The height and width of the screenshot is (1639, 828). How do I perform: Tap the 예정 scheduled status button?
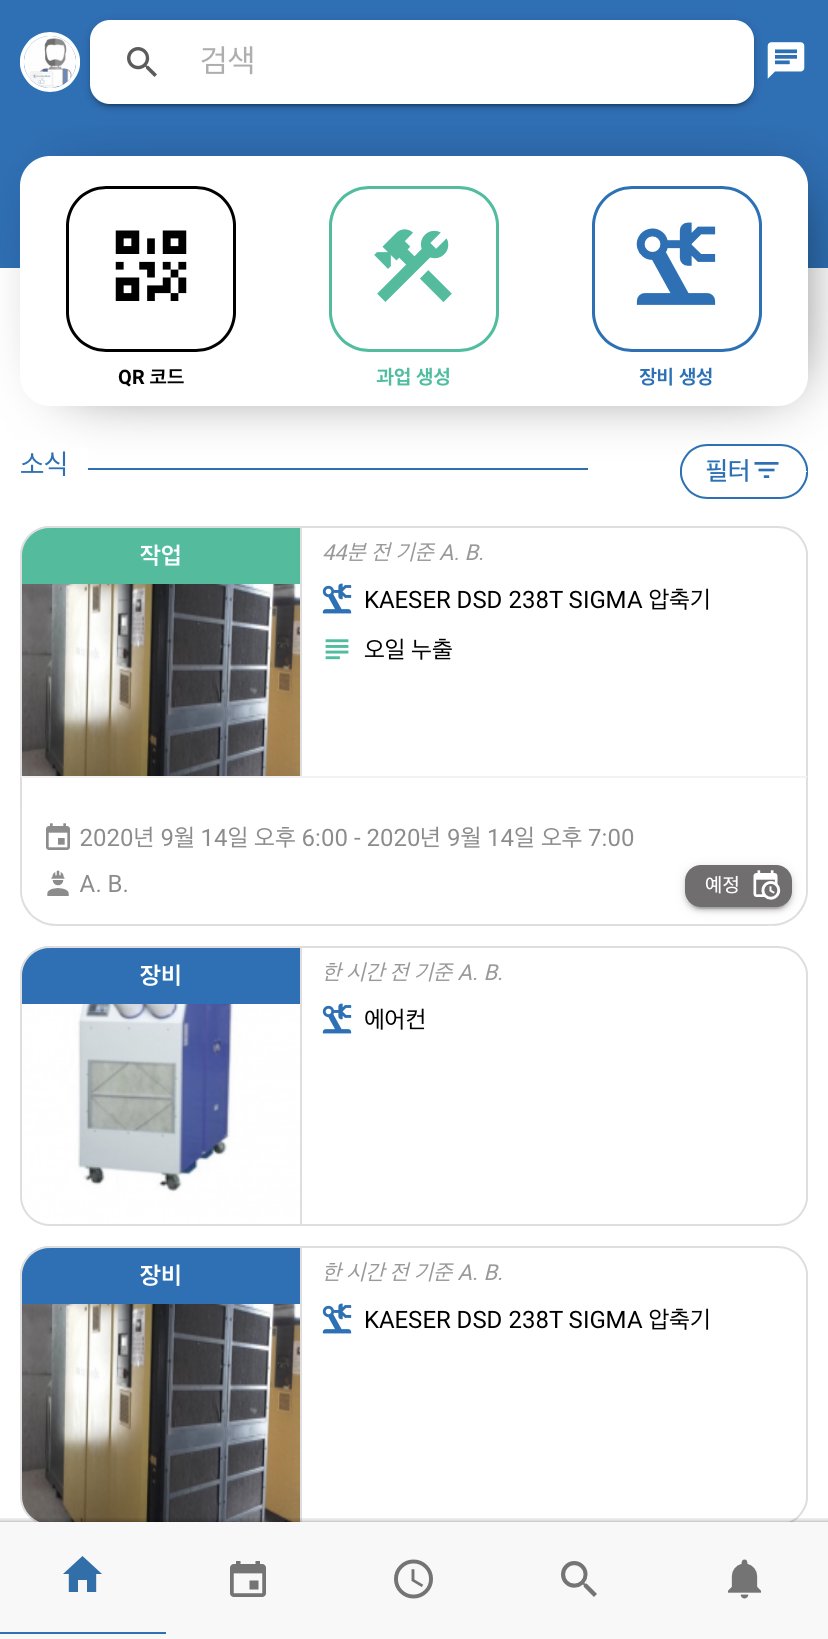738,886
